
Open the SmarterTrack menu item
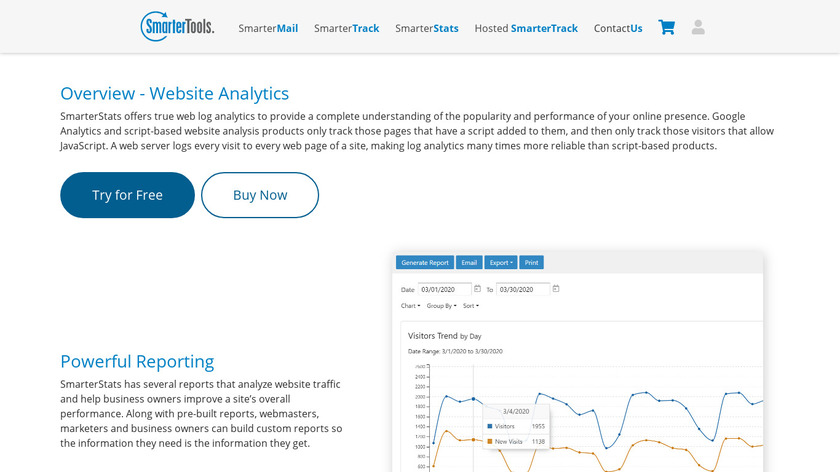(347, 28)
